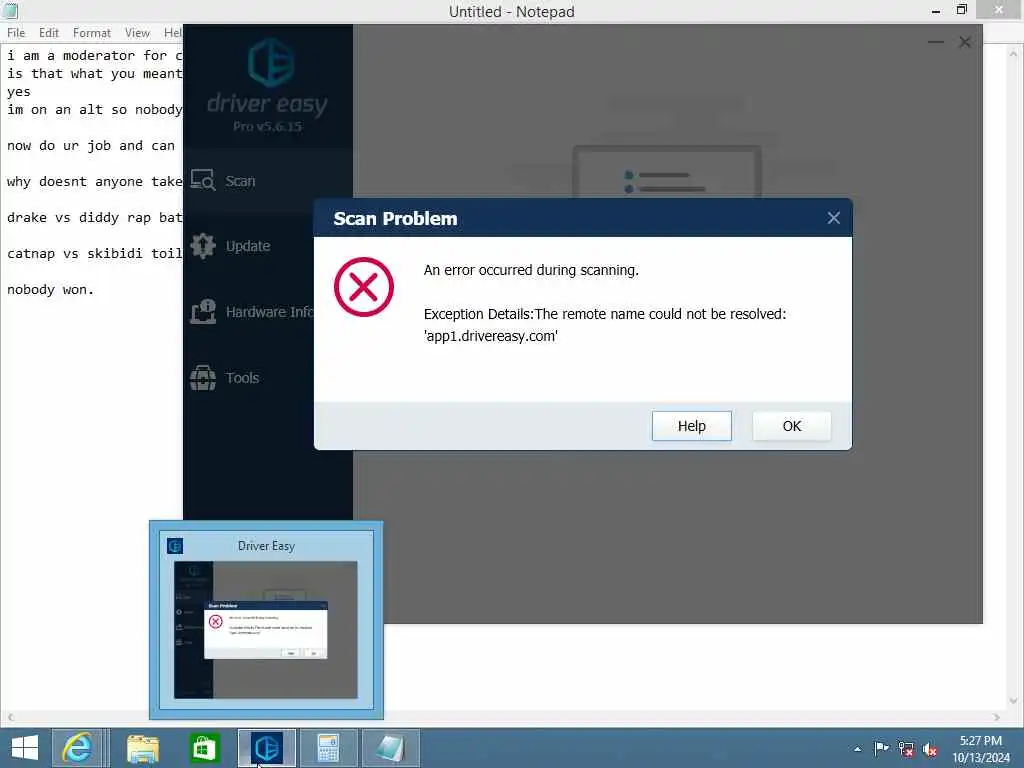Click the Driver Easy logo at the top
Screen dimensions: 1024x768
[x=269, y=63]
